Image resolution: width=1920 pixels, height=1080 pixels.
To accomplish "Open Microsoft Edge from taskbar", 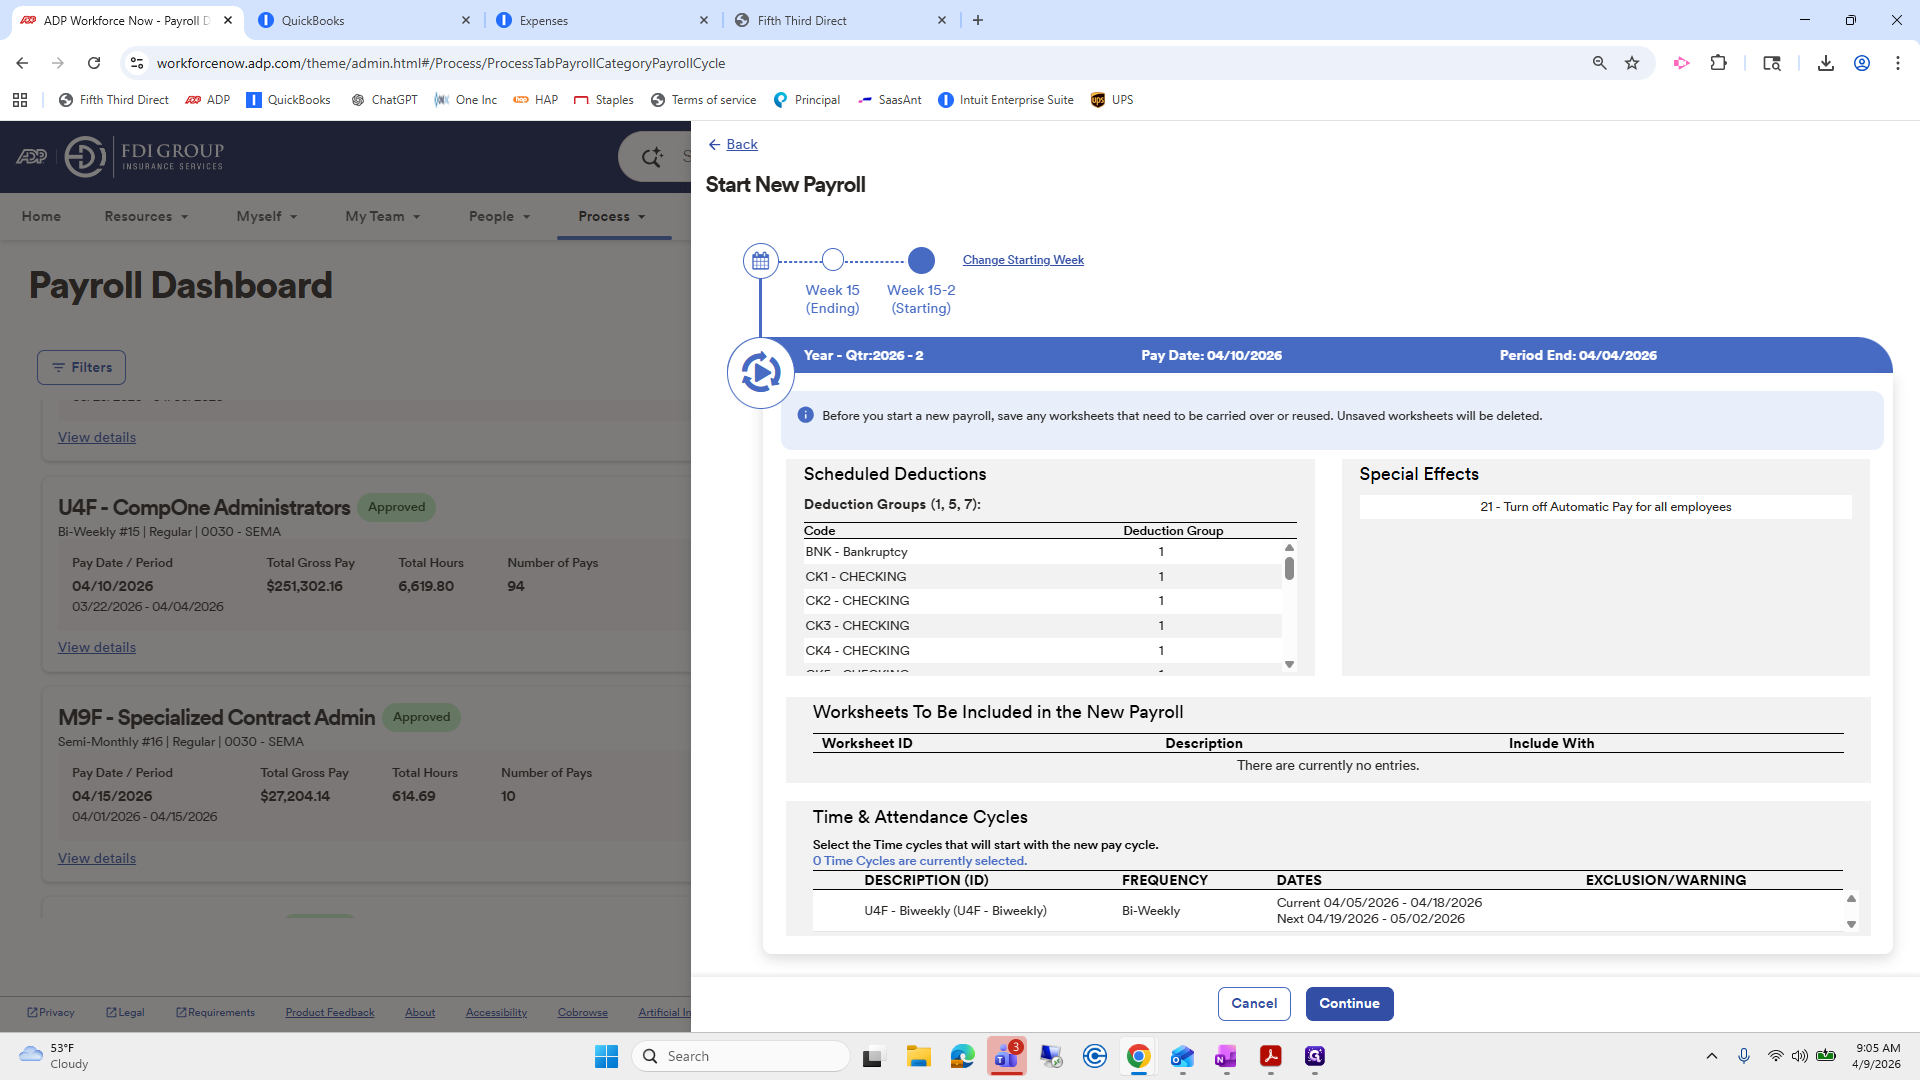I will tap(962, 1056).
